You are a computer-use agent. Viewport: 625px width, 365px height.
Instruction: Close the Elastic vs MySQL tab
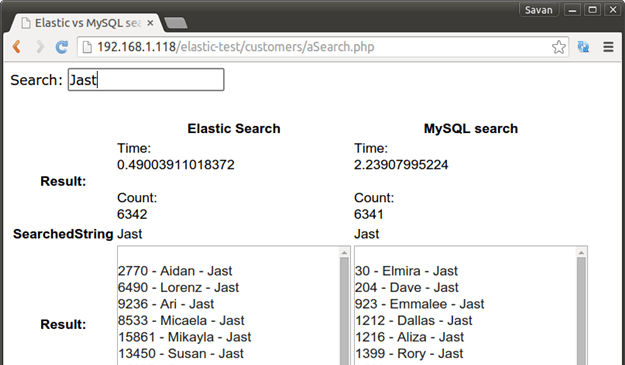(x=150, y=23)
